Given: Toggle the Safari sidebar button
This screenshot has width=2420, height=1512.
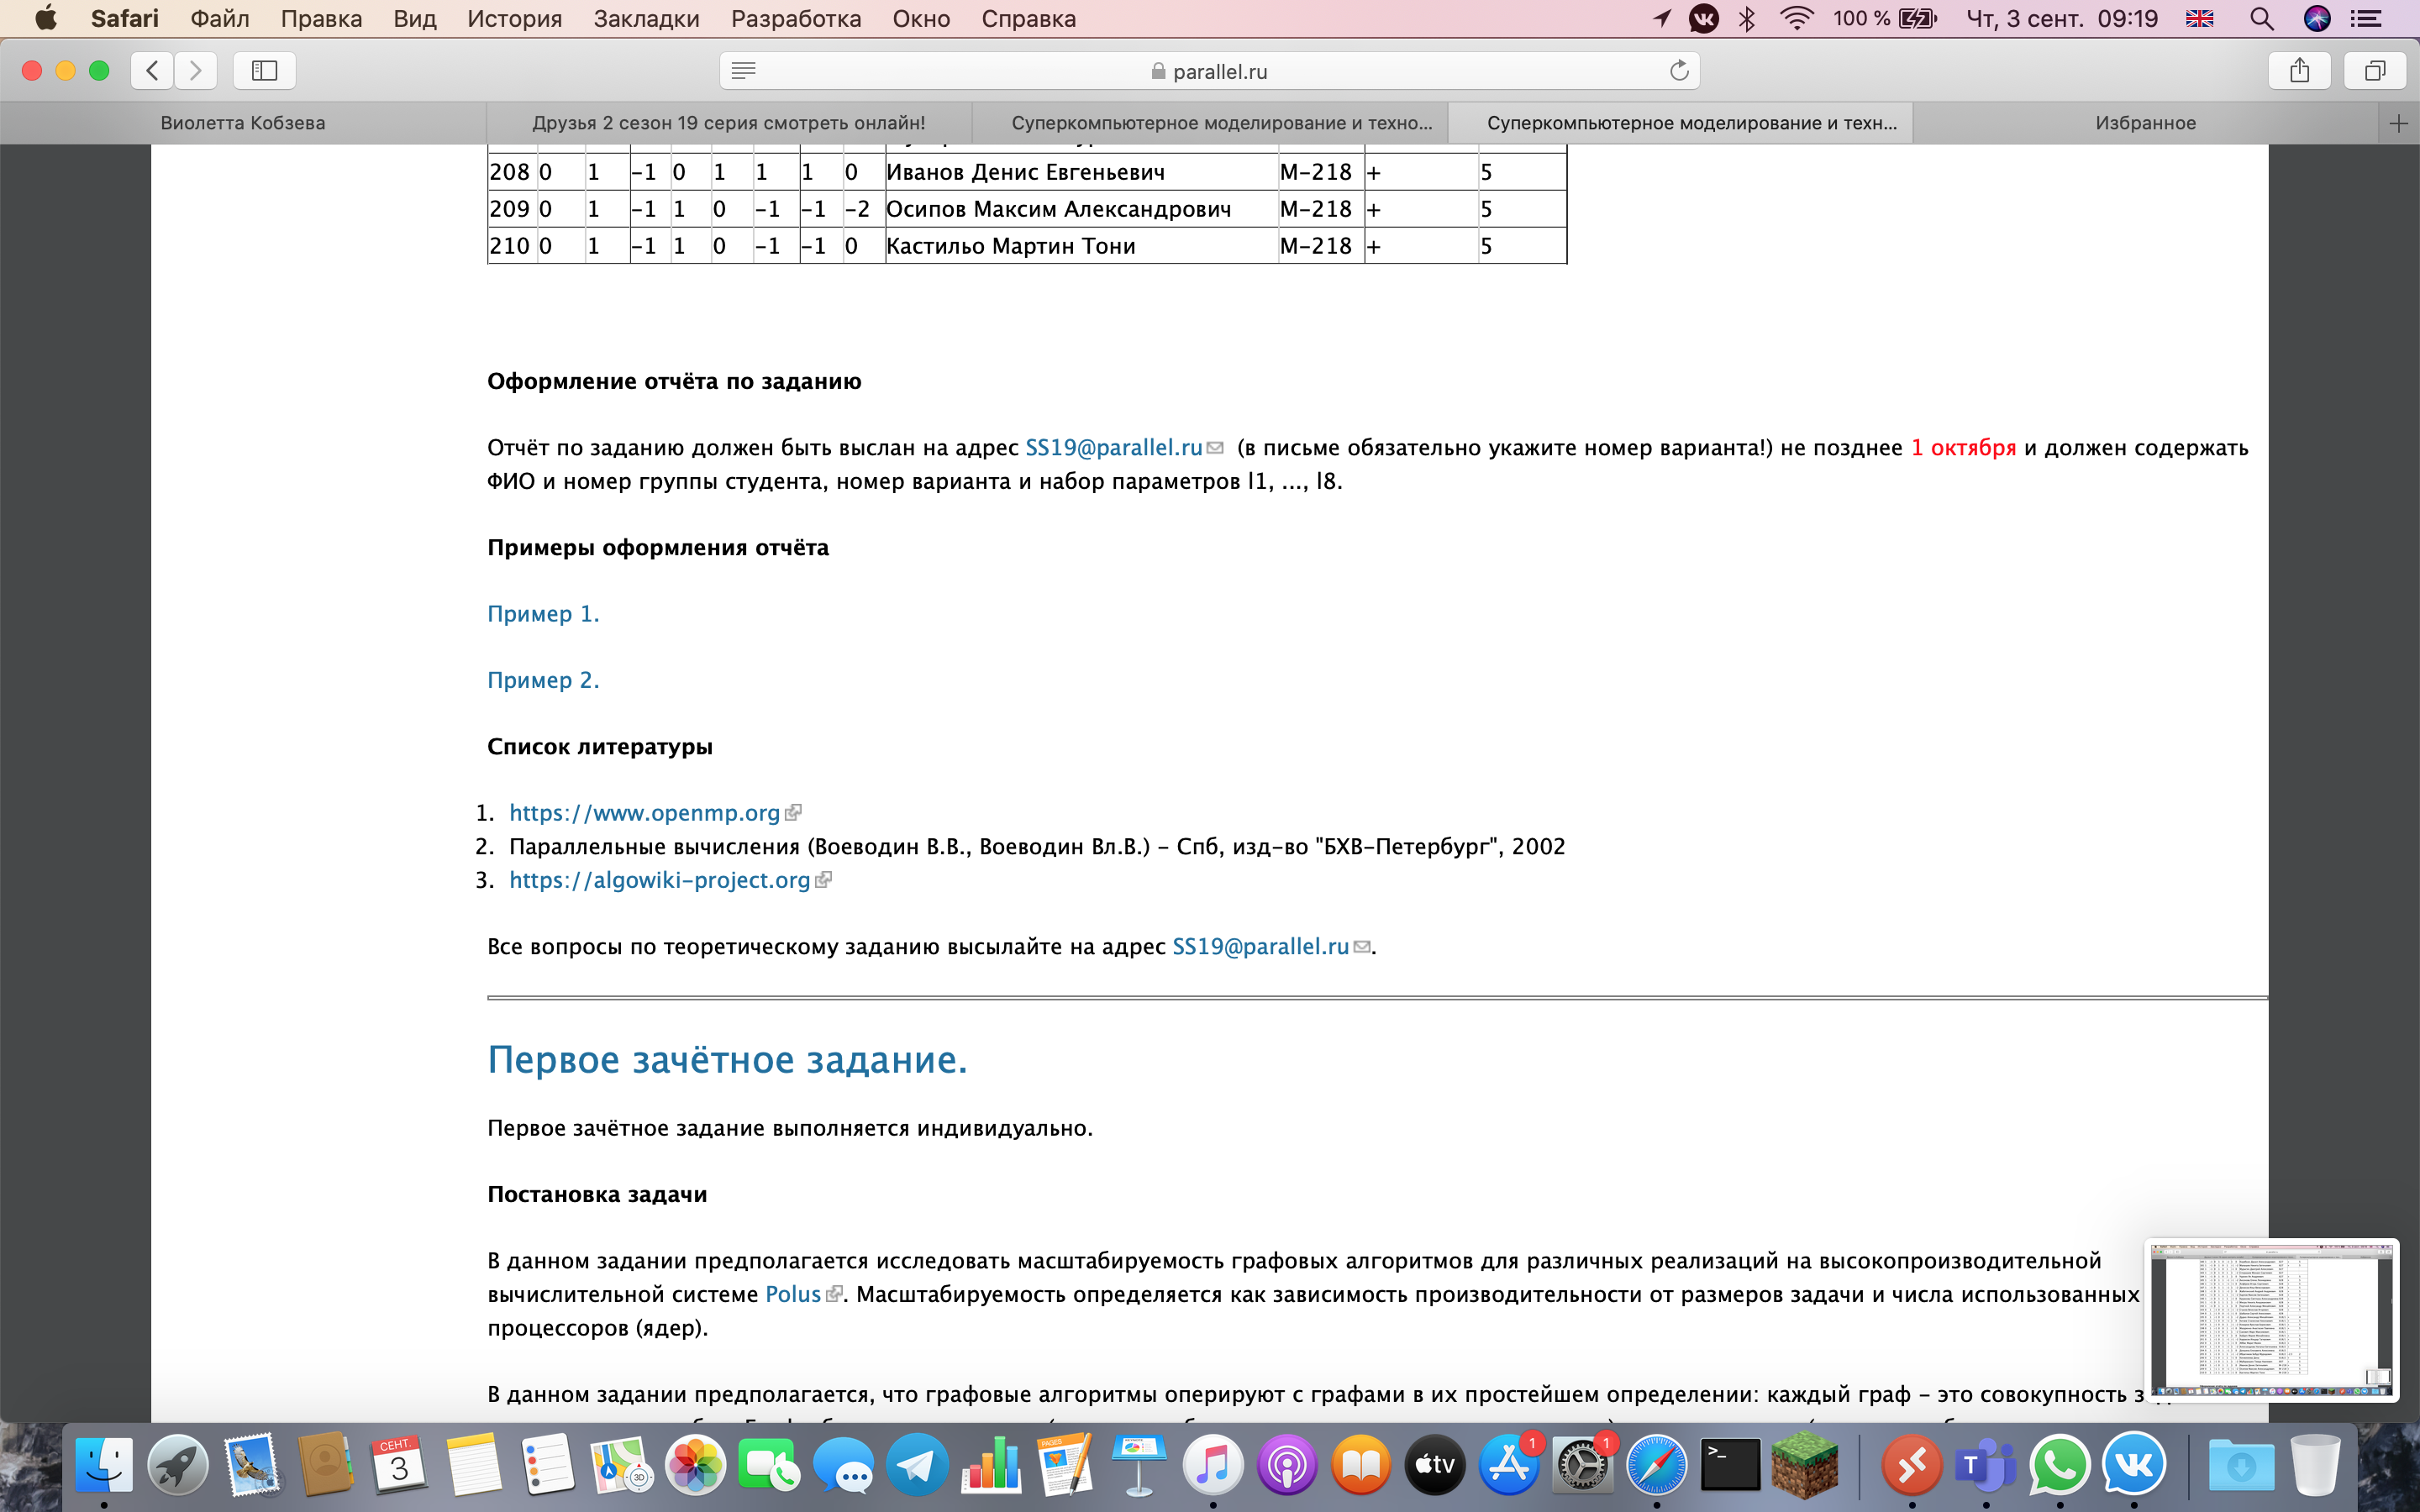Looking at the screenshot, I should point(264,70).
